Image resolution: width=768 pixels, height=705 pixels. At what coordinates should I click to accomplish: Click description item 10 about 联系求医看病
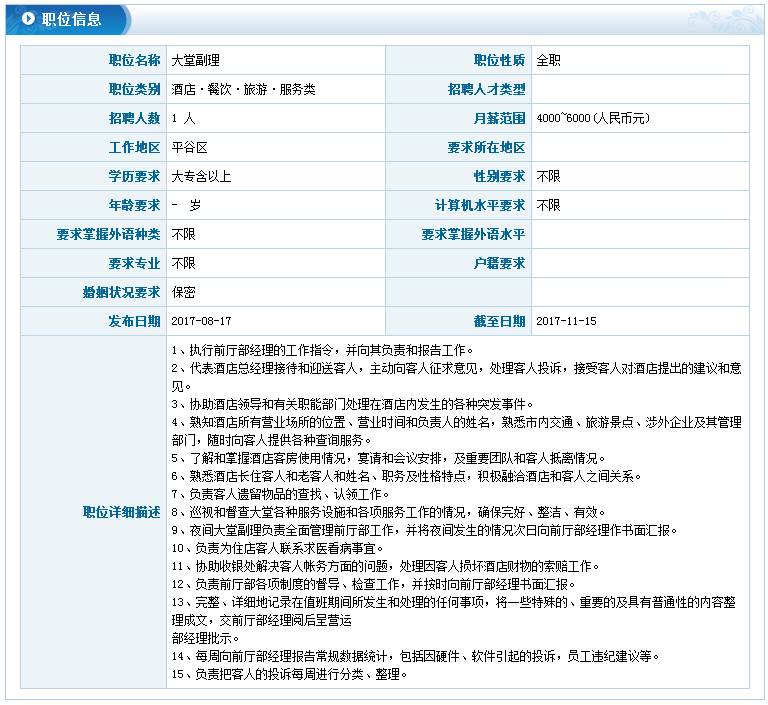[277, 548]
